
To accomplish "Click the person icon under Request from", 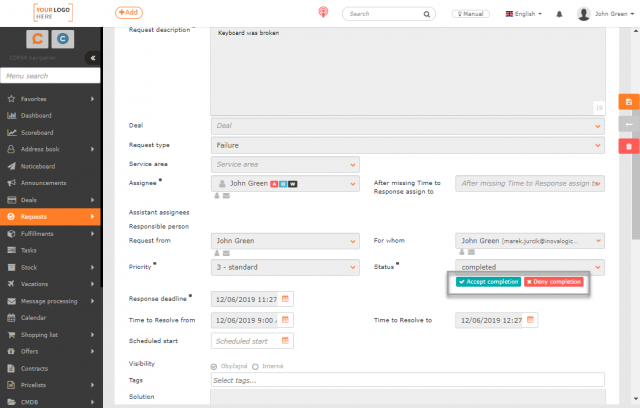I will (x=217, y=253).
